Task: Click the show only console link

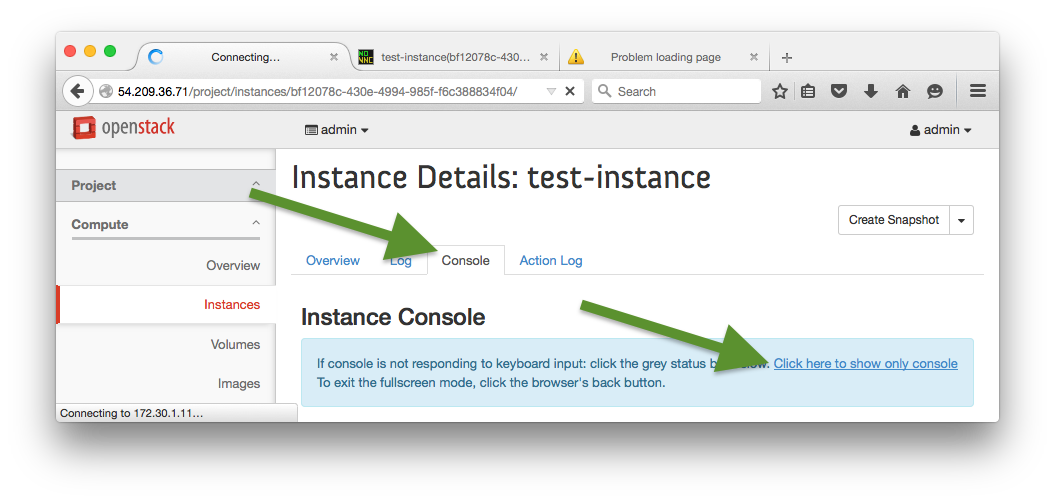Action: tap(865, 364)
